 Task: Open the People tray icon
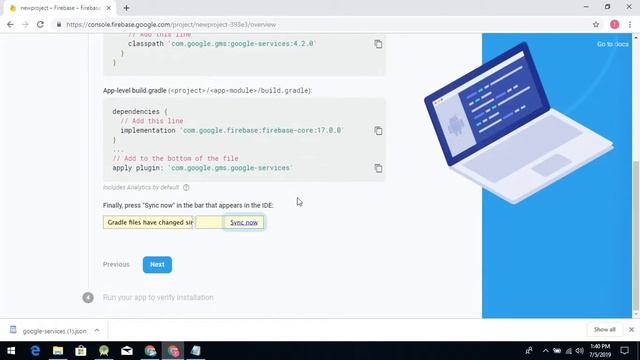(529, 351)
